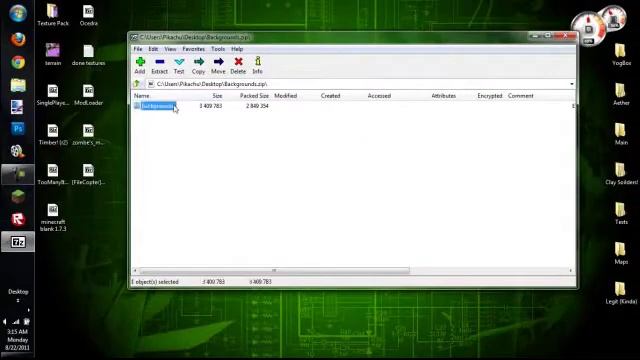
Task: Open the Aether desktop folder
Action: click(x=621, y=95)
